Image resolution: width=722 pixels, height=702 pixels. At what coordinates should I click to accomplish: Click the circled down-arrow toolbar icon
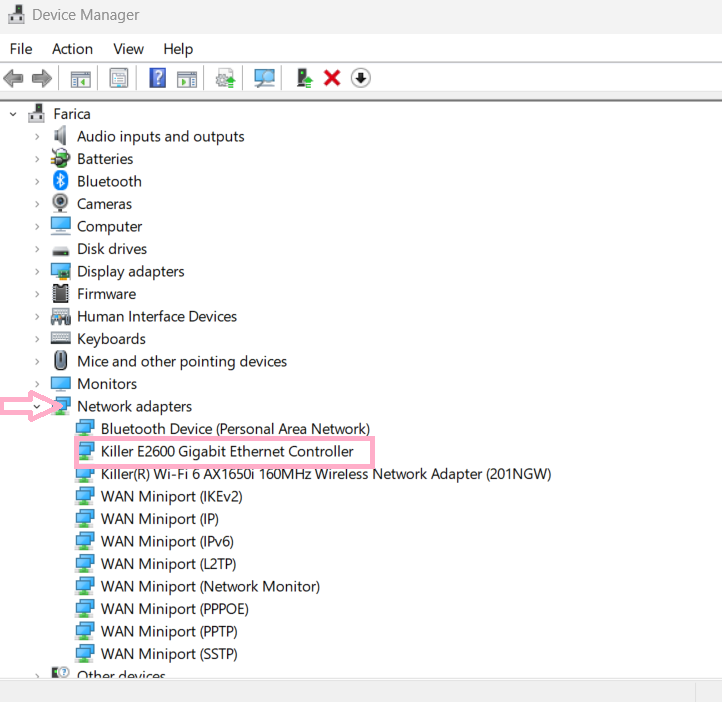361,78
